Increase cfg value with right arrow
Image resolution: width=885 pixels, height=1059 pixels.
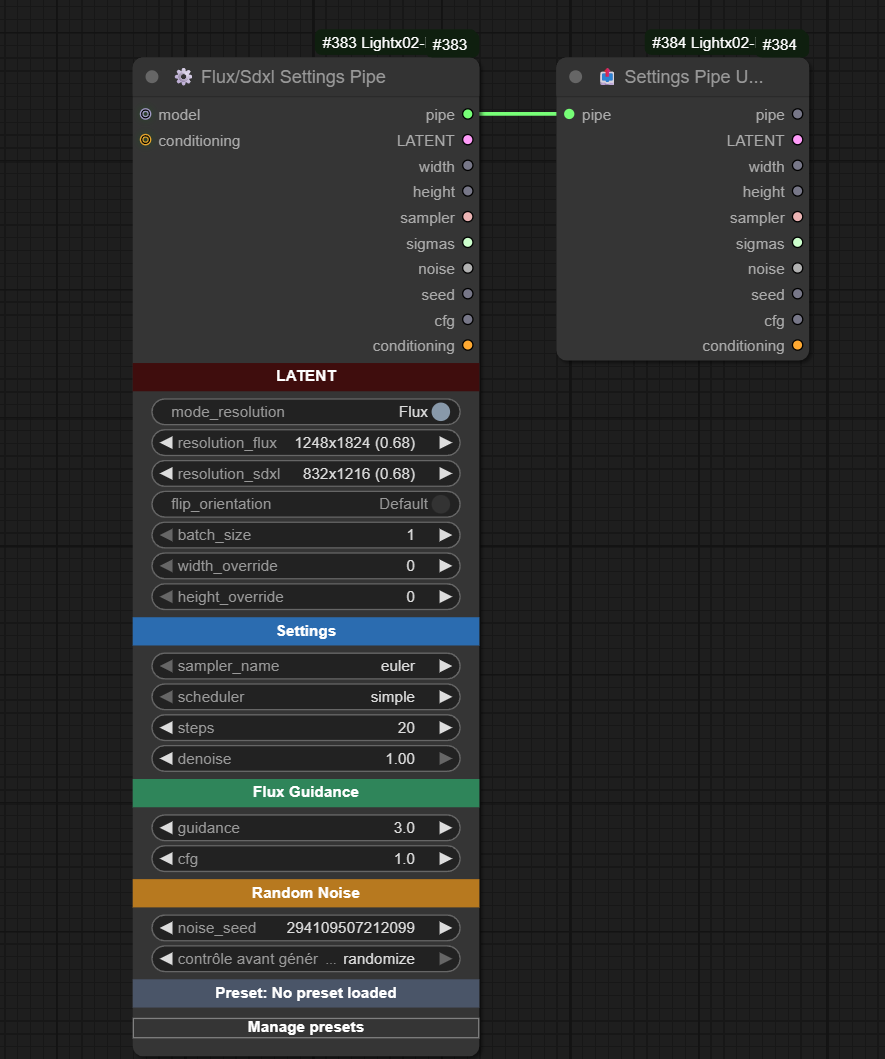pyautogui.click(x=445, y=859)
